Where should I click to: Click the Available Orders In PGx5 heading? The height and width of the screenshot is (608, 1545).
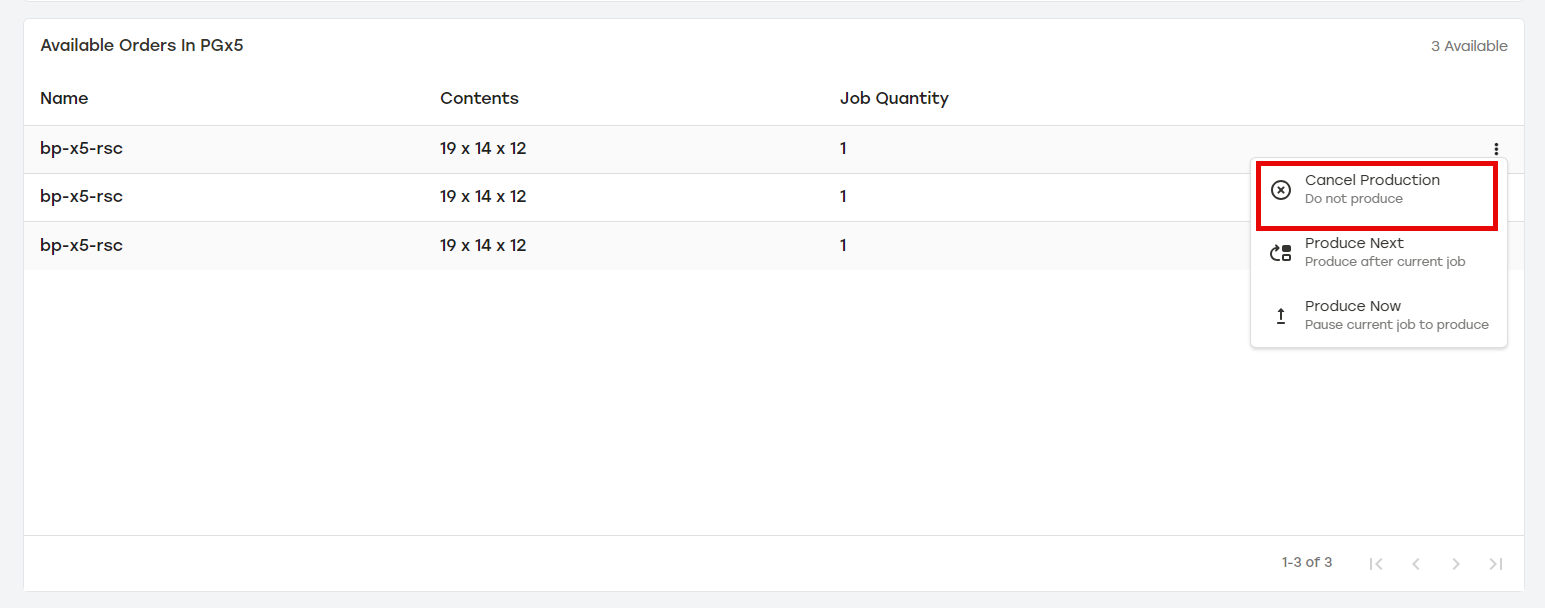tap(142, 46)
